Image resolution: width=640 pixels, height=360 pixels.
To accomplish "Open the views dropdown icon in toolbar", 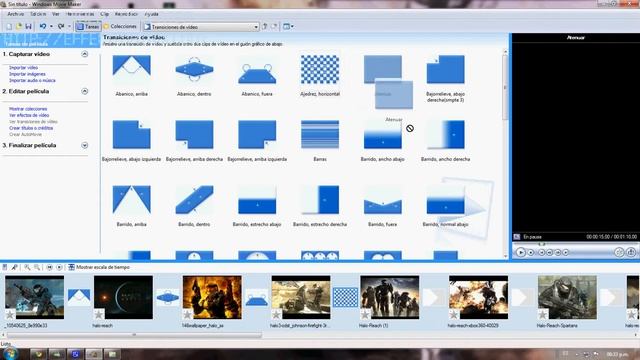I will [288, 27].
